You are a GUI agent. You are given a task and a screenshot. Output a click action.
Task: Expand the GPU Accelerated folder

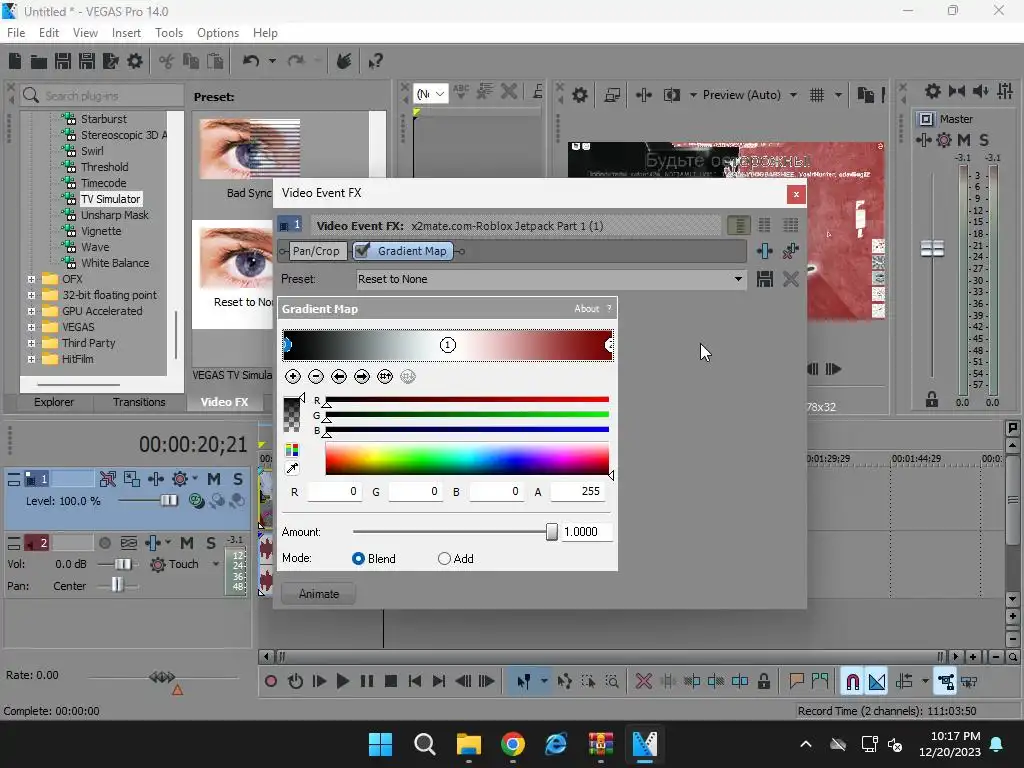point(31,311)
